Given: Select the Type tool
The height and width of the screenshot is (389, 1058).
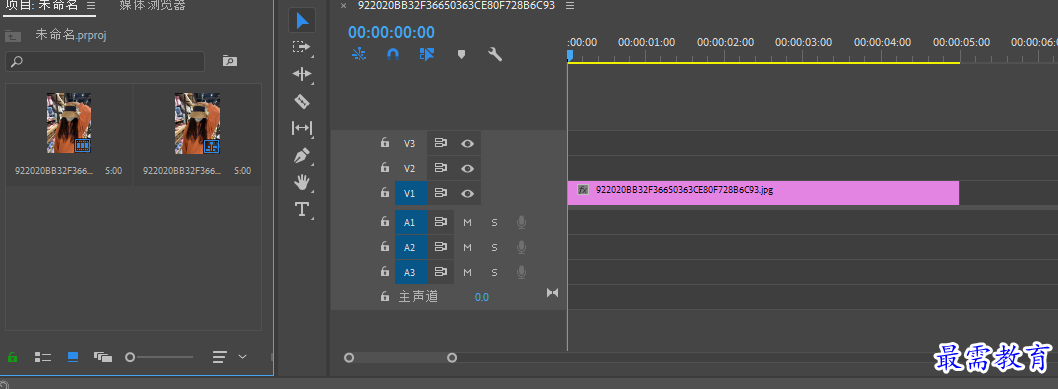Looking at the screenshot, I should click(302, 209).
